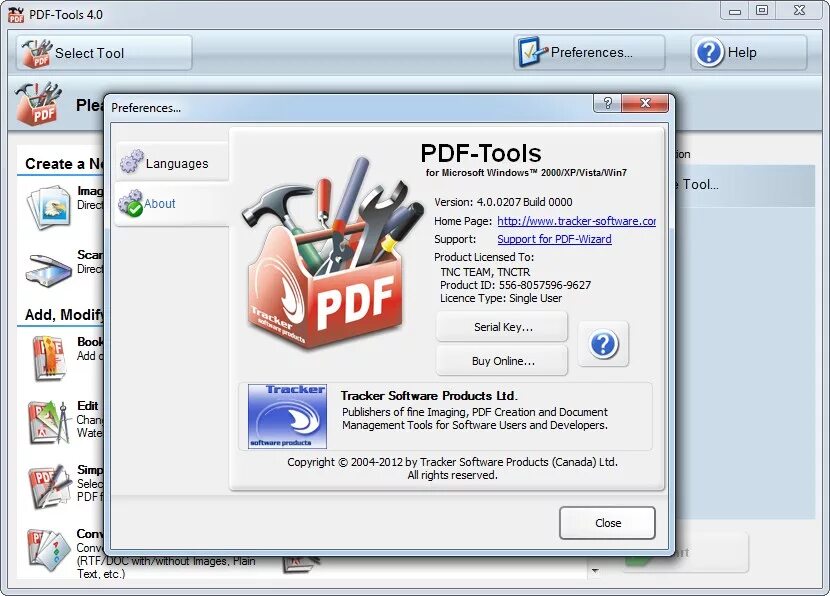Open Preferences from the main toolbar
830x596 pixels.
pos(589,52)
